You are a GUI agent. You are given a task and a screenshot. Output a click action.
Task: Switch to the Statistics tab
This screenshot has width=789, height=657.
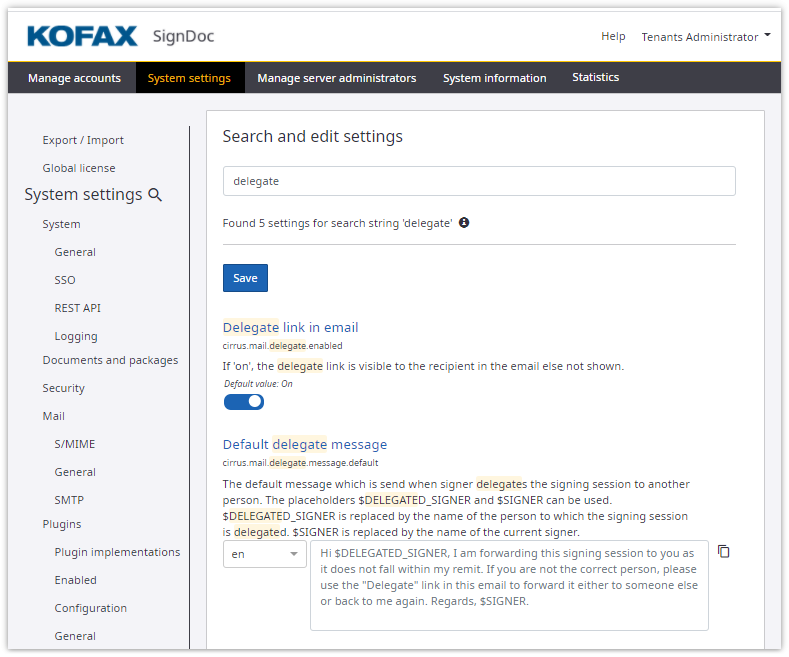[595, 78]
